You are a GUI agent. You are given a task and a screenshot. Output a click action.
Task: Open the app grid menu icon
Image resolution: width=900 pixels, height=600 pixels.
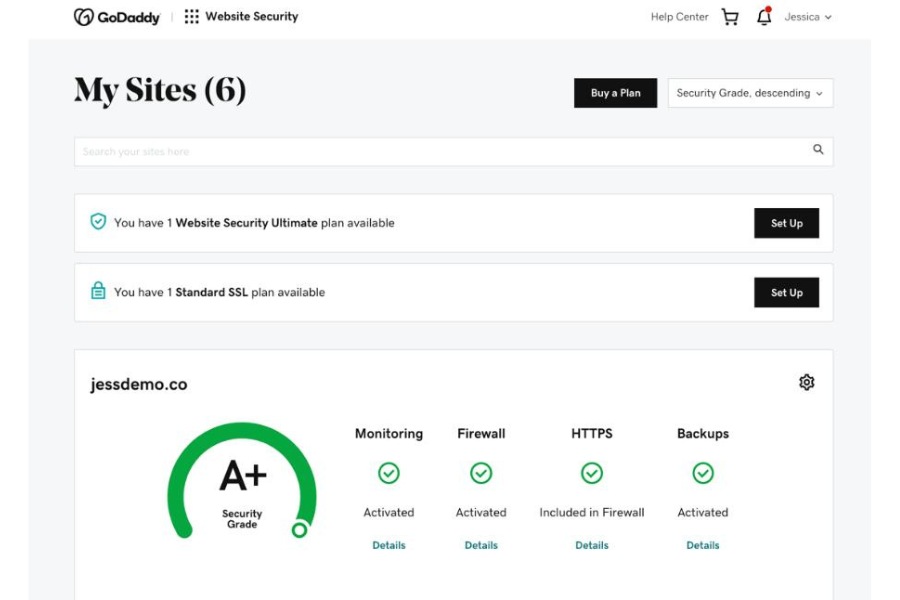[x=192, y=17]
